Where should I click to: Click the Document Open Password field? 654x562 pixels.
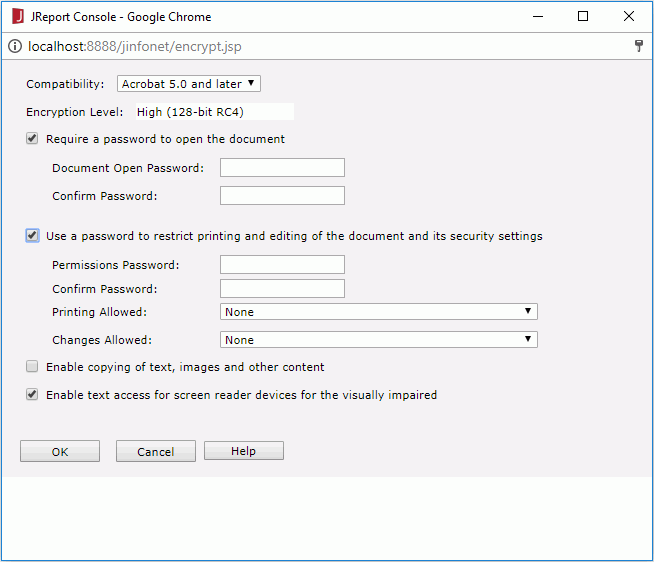coord(282,168)
